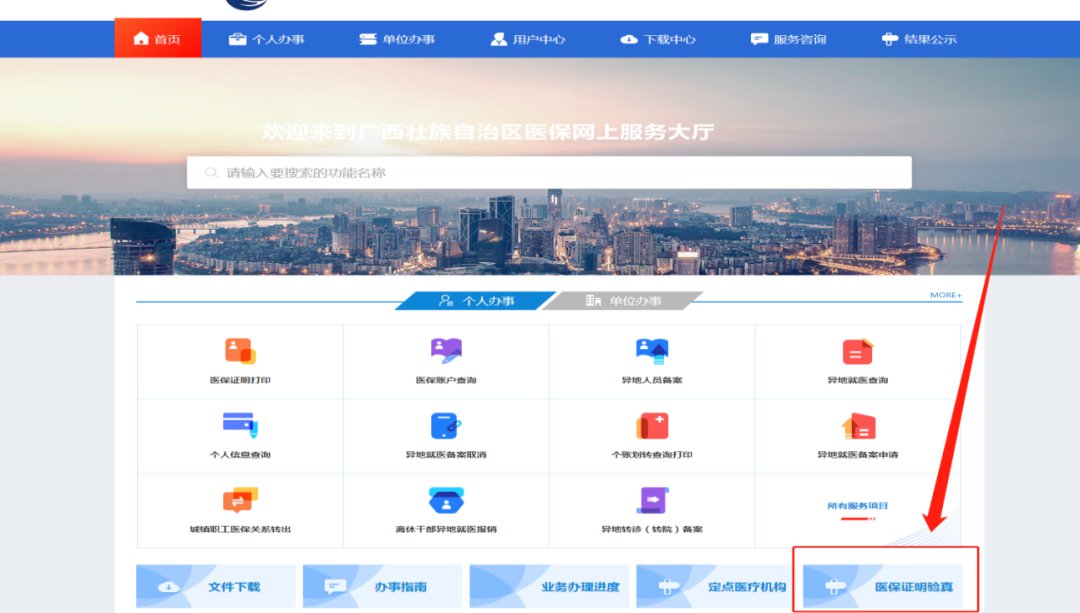The width and height of the screenshot is (1080, 613).
Task: Click the 异地转诊（转院）备案 label
Action: [652, 529]
